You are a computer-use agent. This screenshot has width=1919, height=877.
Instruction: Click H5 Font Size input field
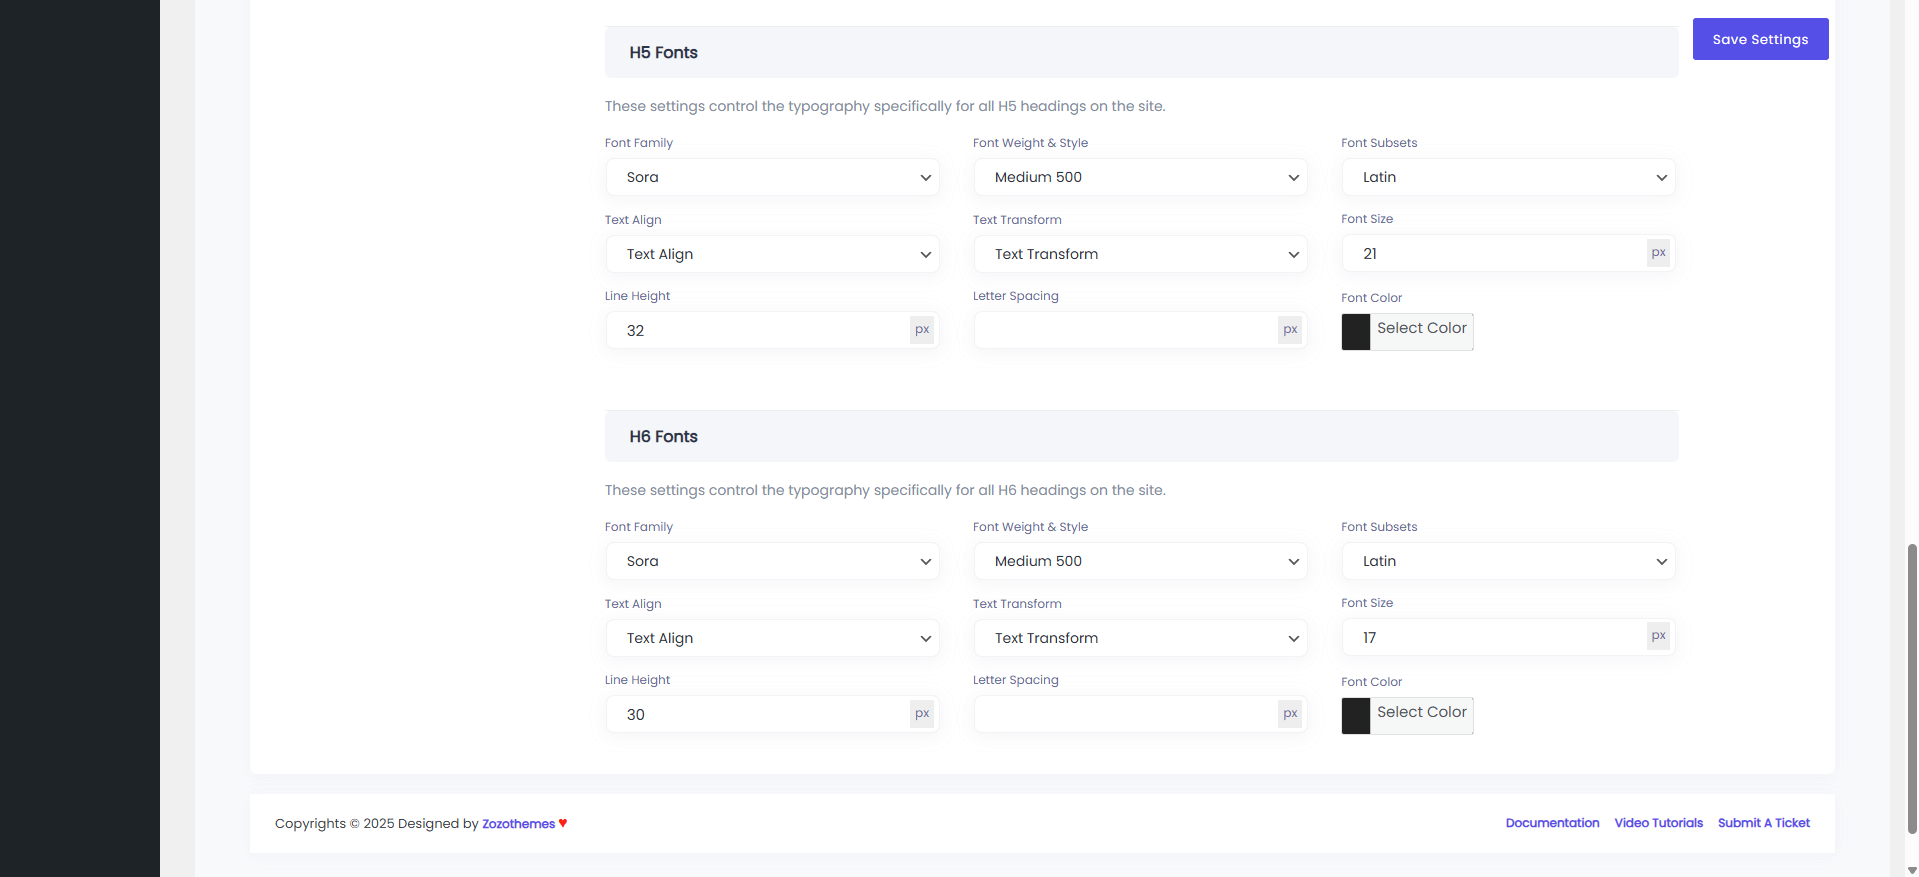pyautogui.click(x=1494, y=254)
